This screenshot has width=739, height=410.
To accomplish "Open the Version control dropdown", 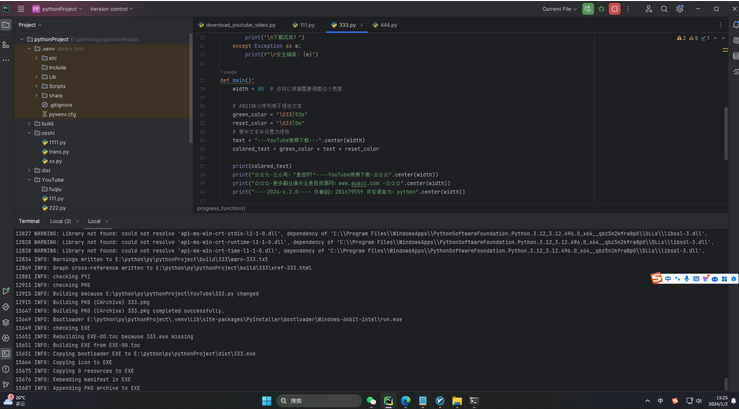I will [112, 8].
